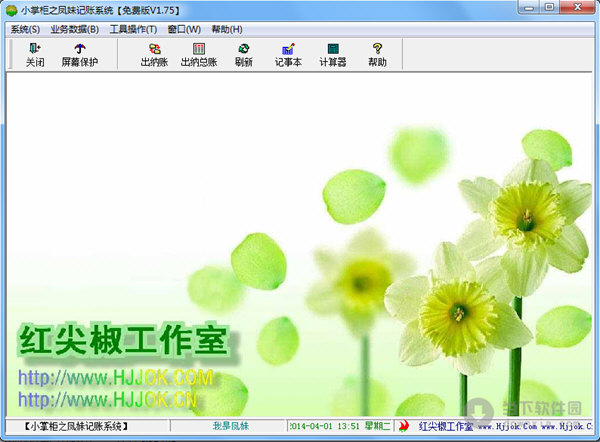The width and height of the screenshot is (600, 442).
Task: Click the 帮助 help question-mark icon
Action: pos(377,55)
